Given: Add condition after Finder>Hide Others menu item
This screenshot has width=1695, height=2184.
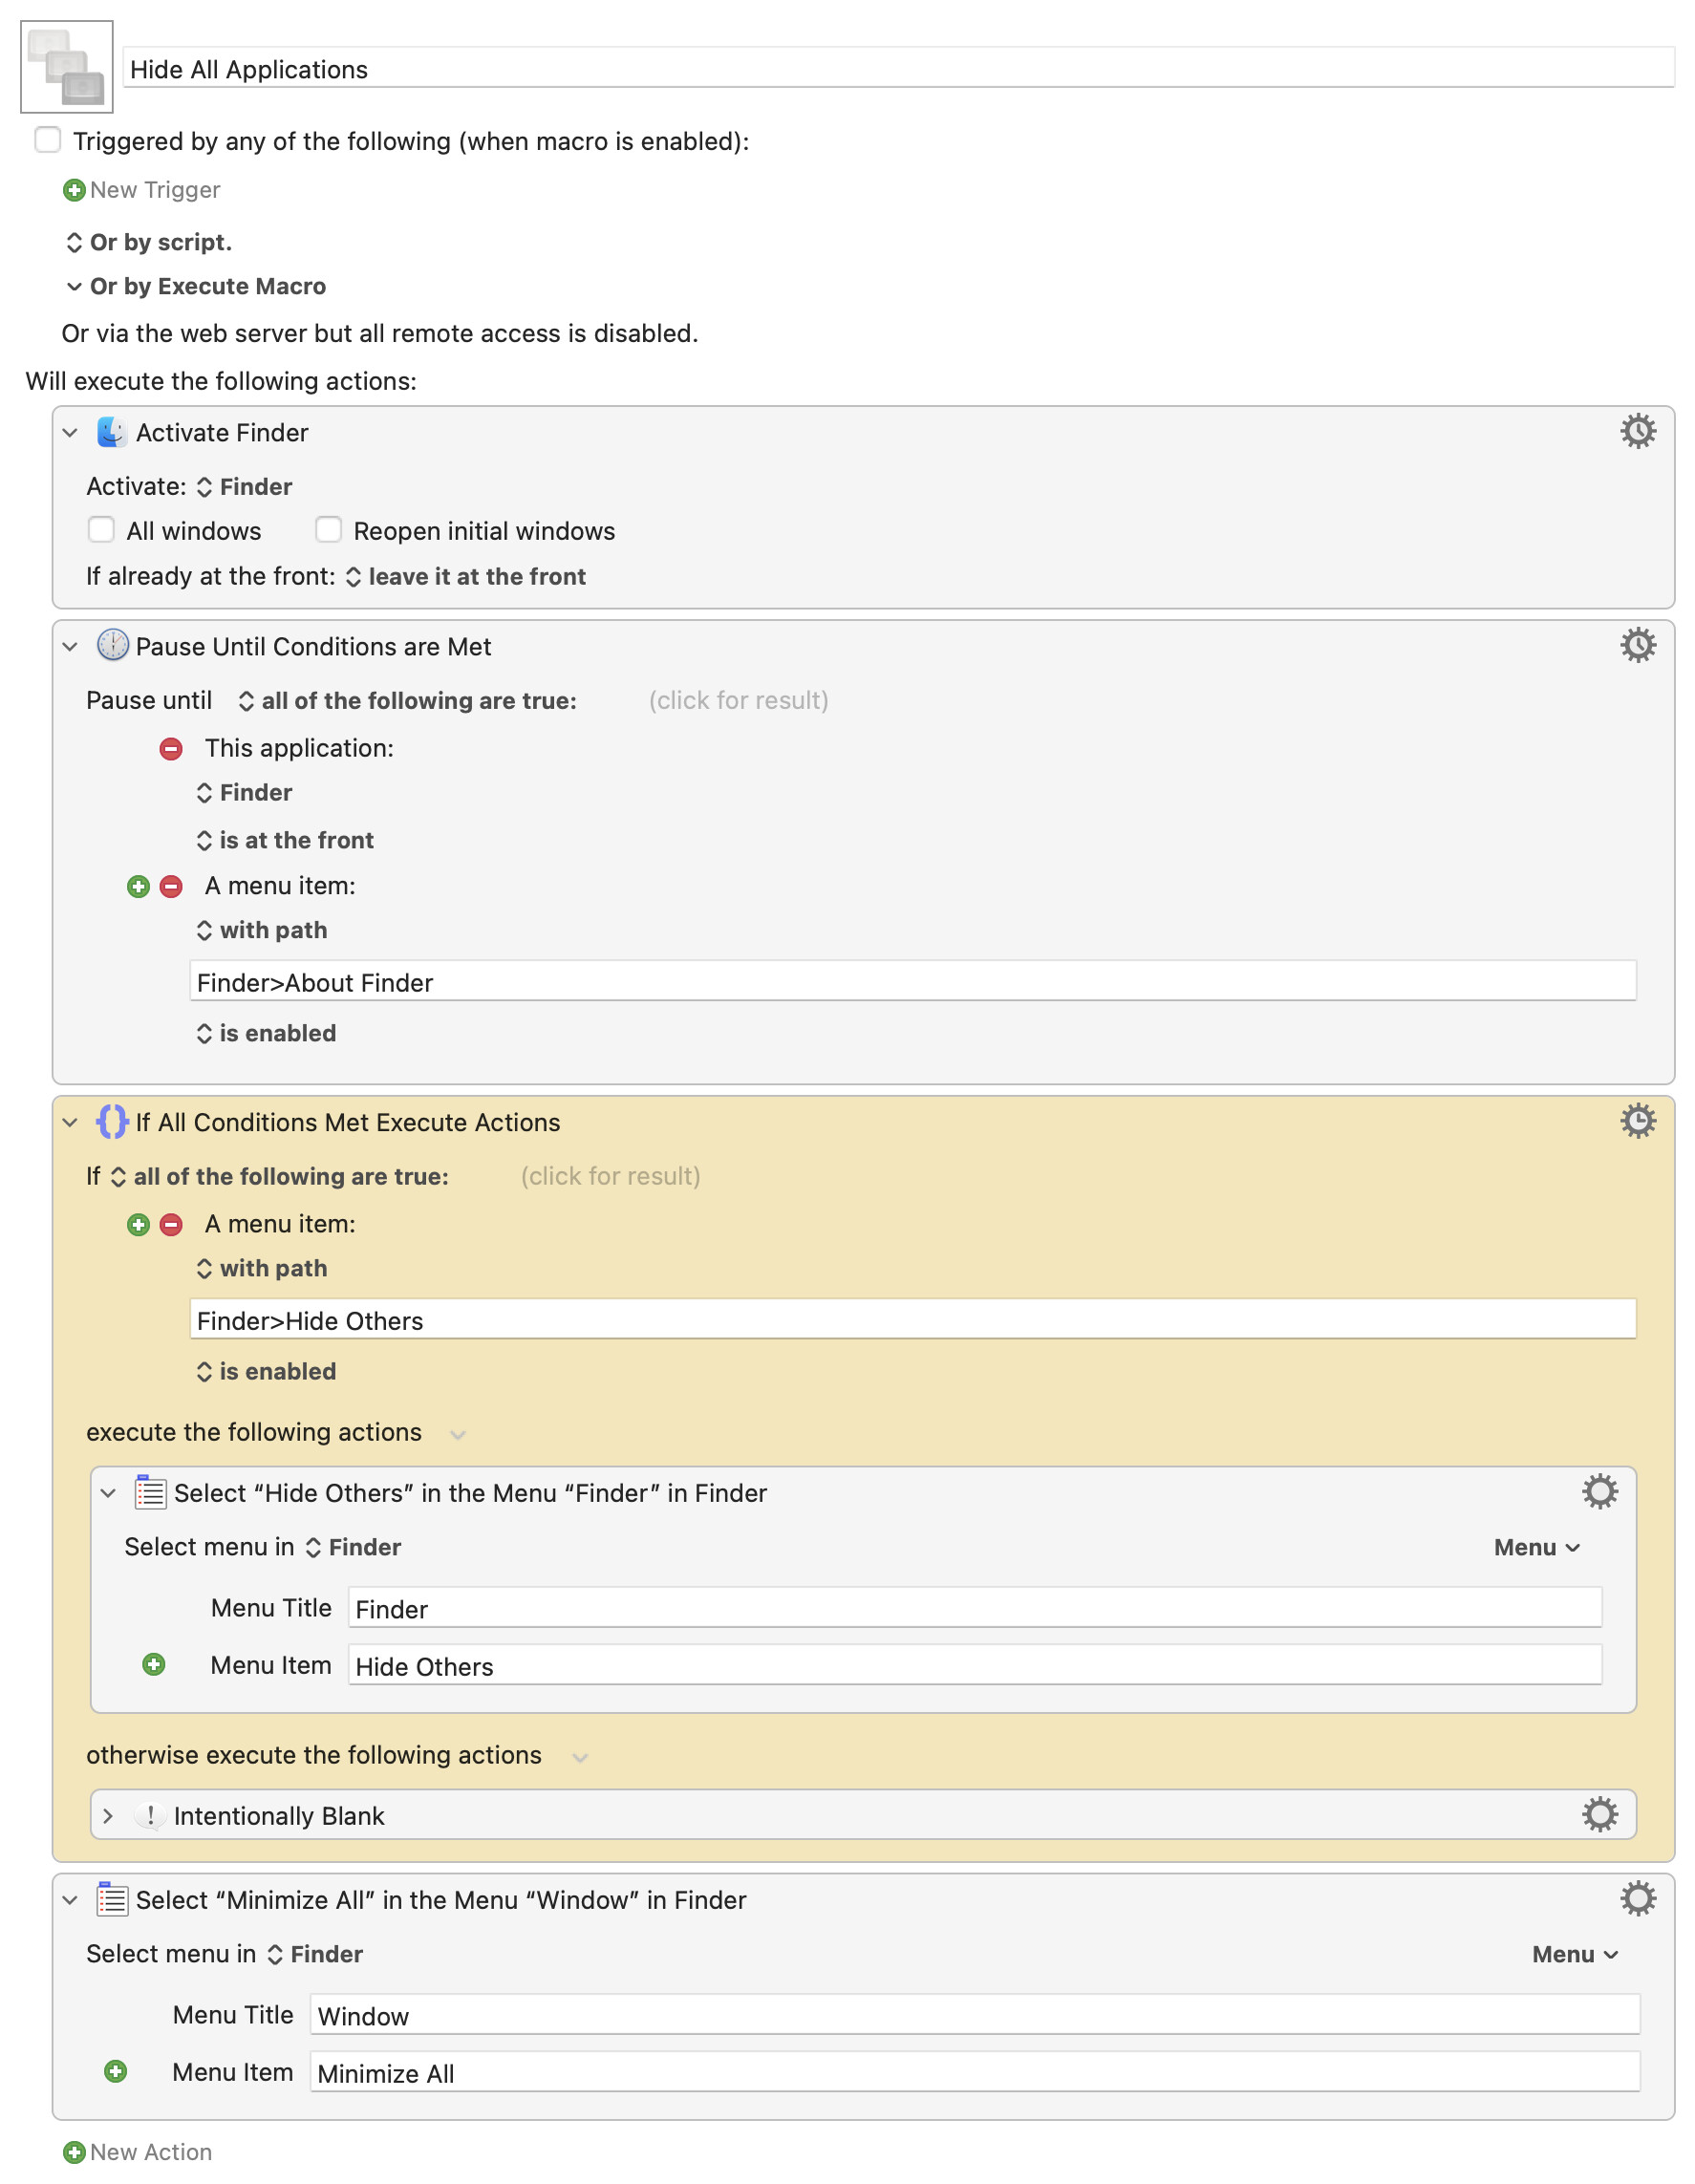Looking at the screenshot, I should [x=138, y=1224].
